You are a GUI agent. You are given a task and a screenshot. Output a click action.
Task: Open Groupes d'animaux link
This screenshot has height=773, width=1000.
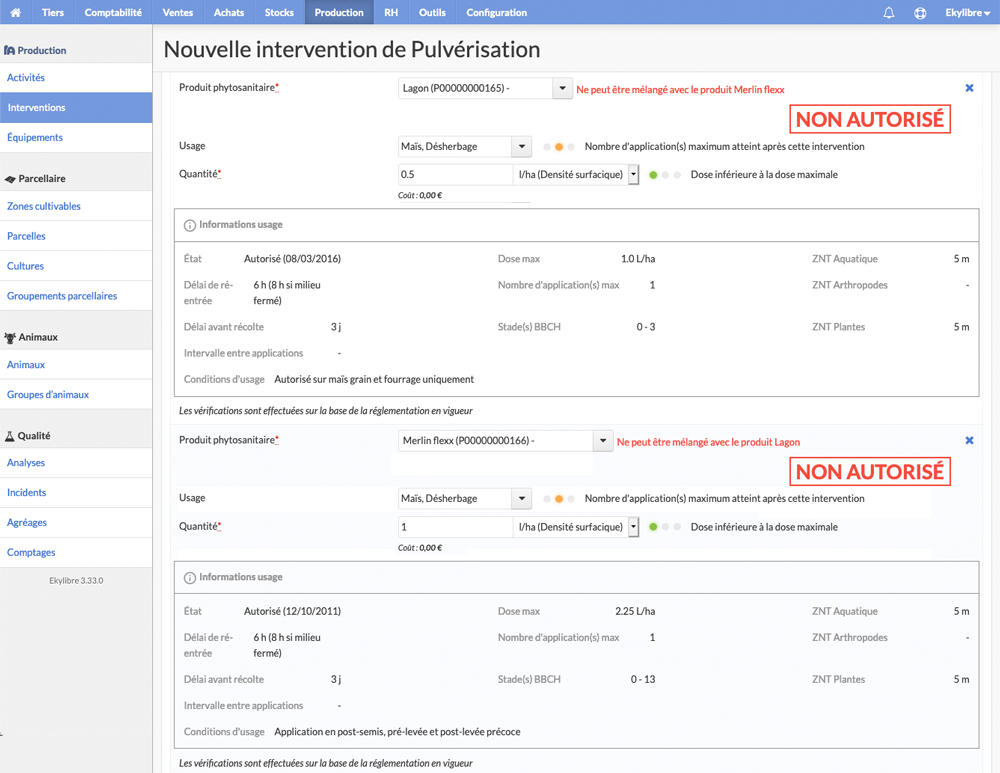point(48,395)
